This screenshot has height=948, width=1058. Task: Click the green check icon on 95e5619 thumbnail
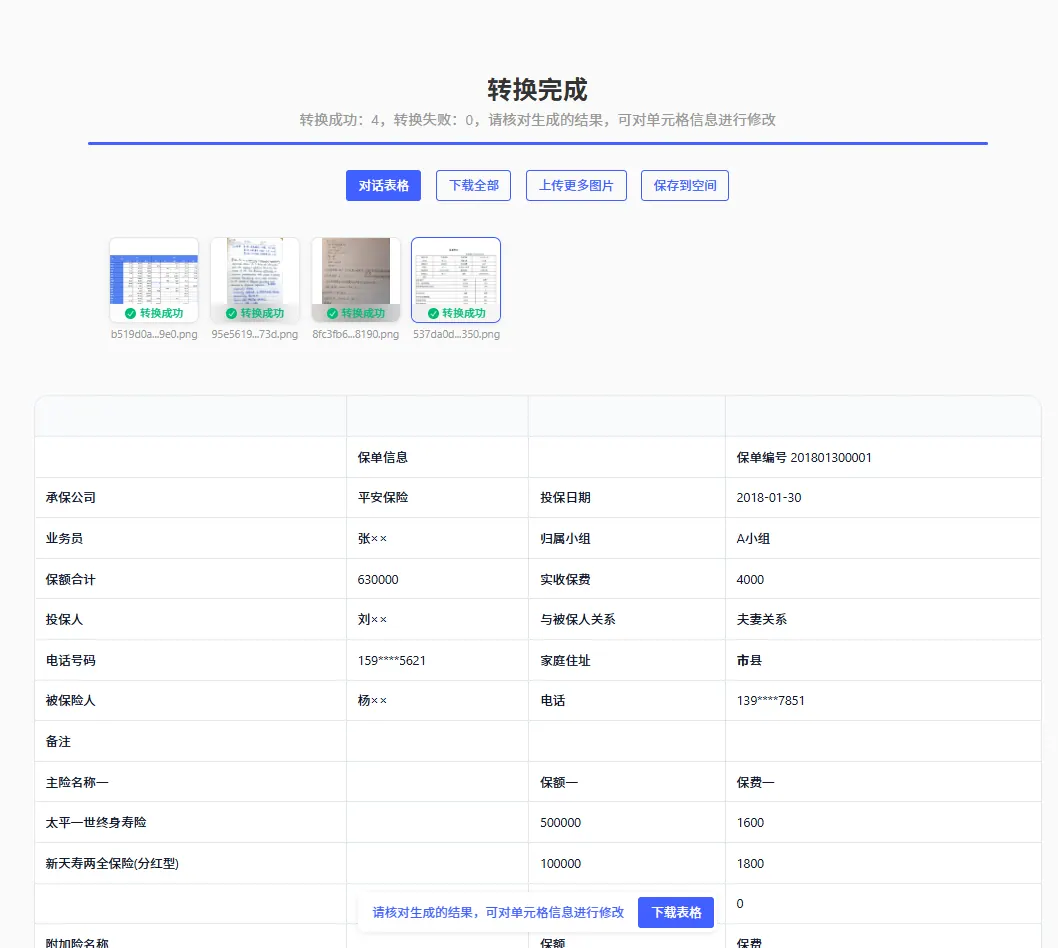click(x=231, y=313)
